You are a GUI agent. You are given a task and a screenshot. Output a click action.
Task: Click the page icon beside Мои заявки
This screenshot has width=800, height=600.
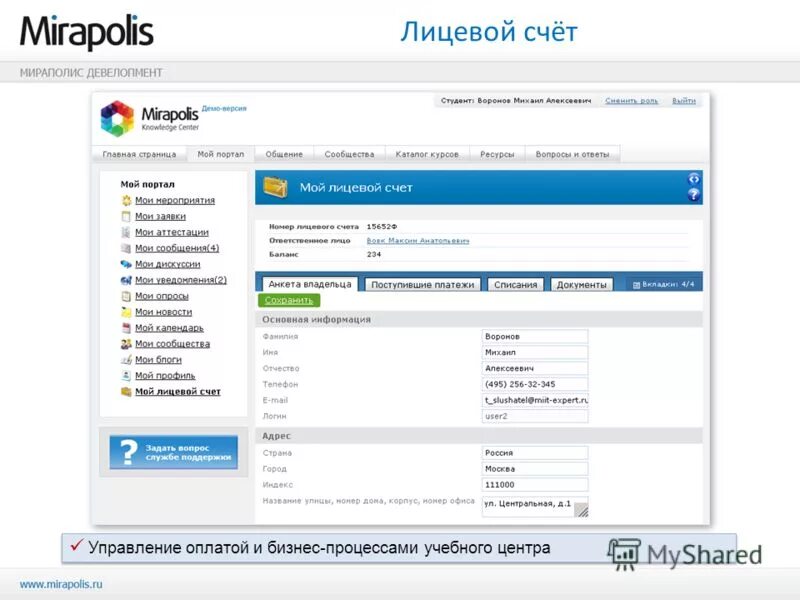tap(126, 216)
